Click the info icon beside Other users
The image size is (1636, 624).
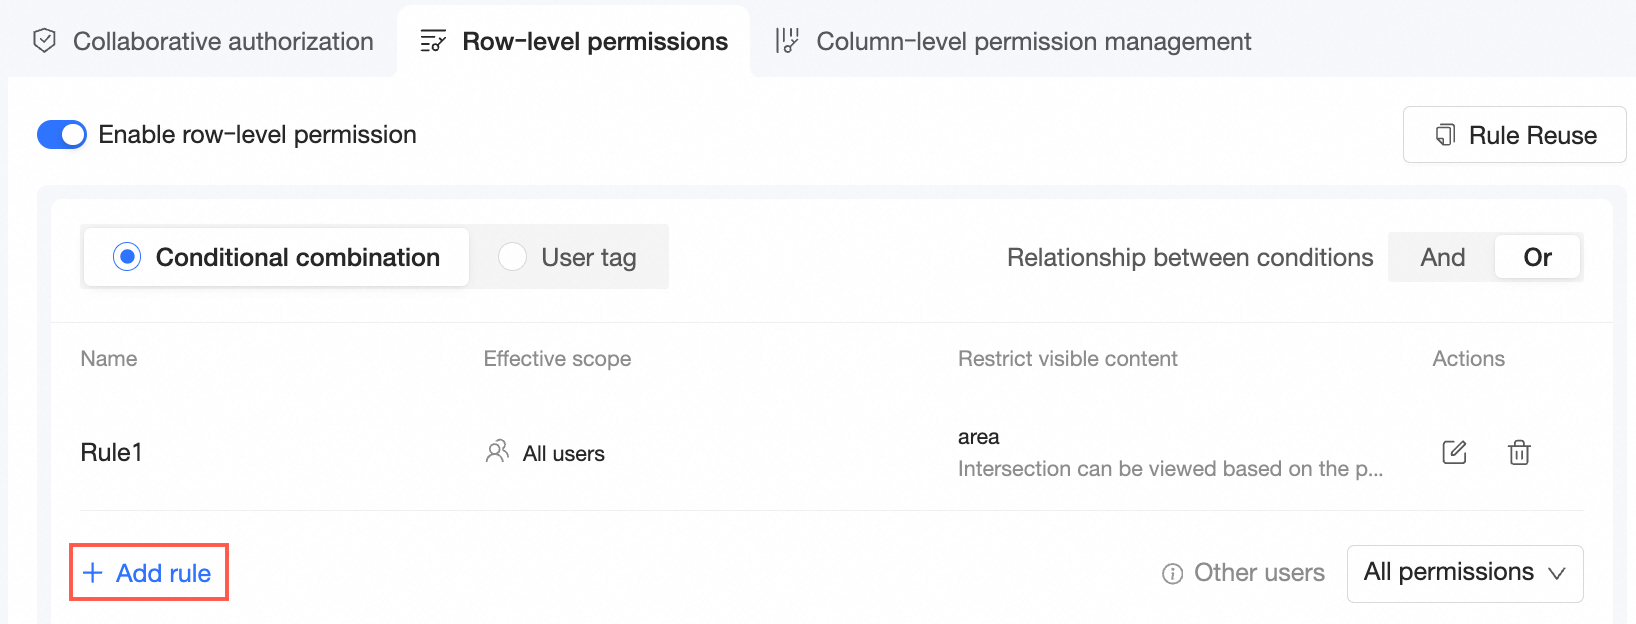[x=1172, y=574]
